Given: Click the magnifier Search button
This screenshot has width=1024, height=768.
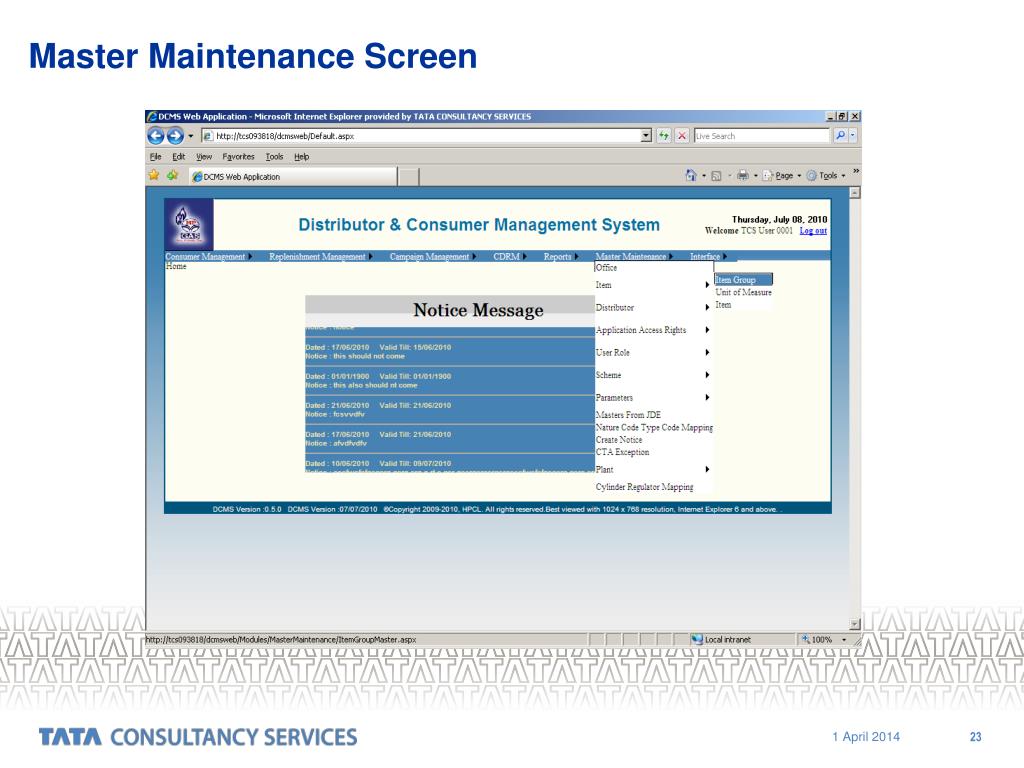Looking at the screenshot, I should pos(840,136).
